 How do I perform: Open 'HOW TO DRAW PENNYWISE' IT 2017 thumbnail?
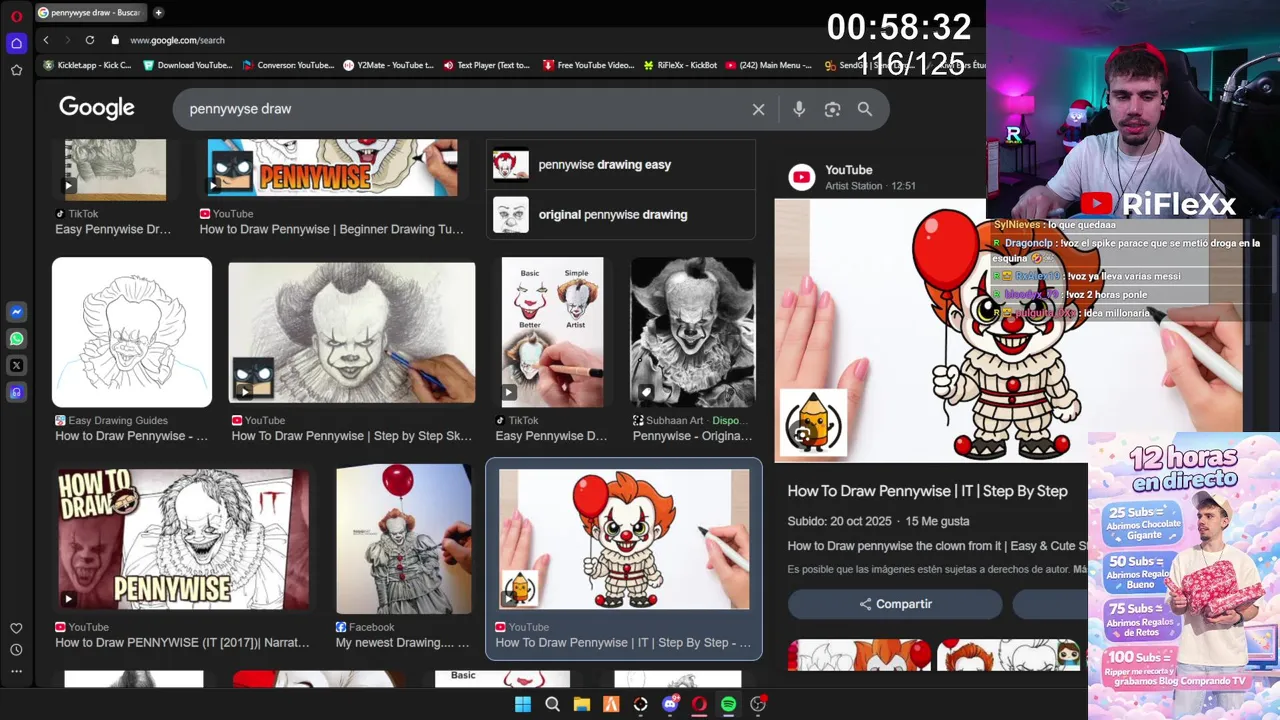(182, 539)
